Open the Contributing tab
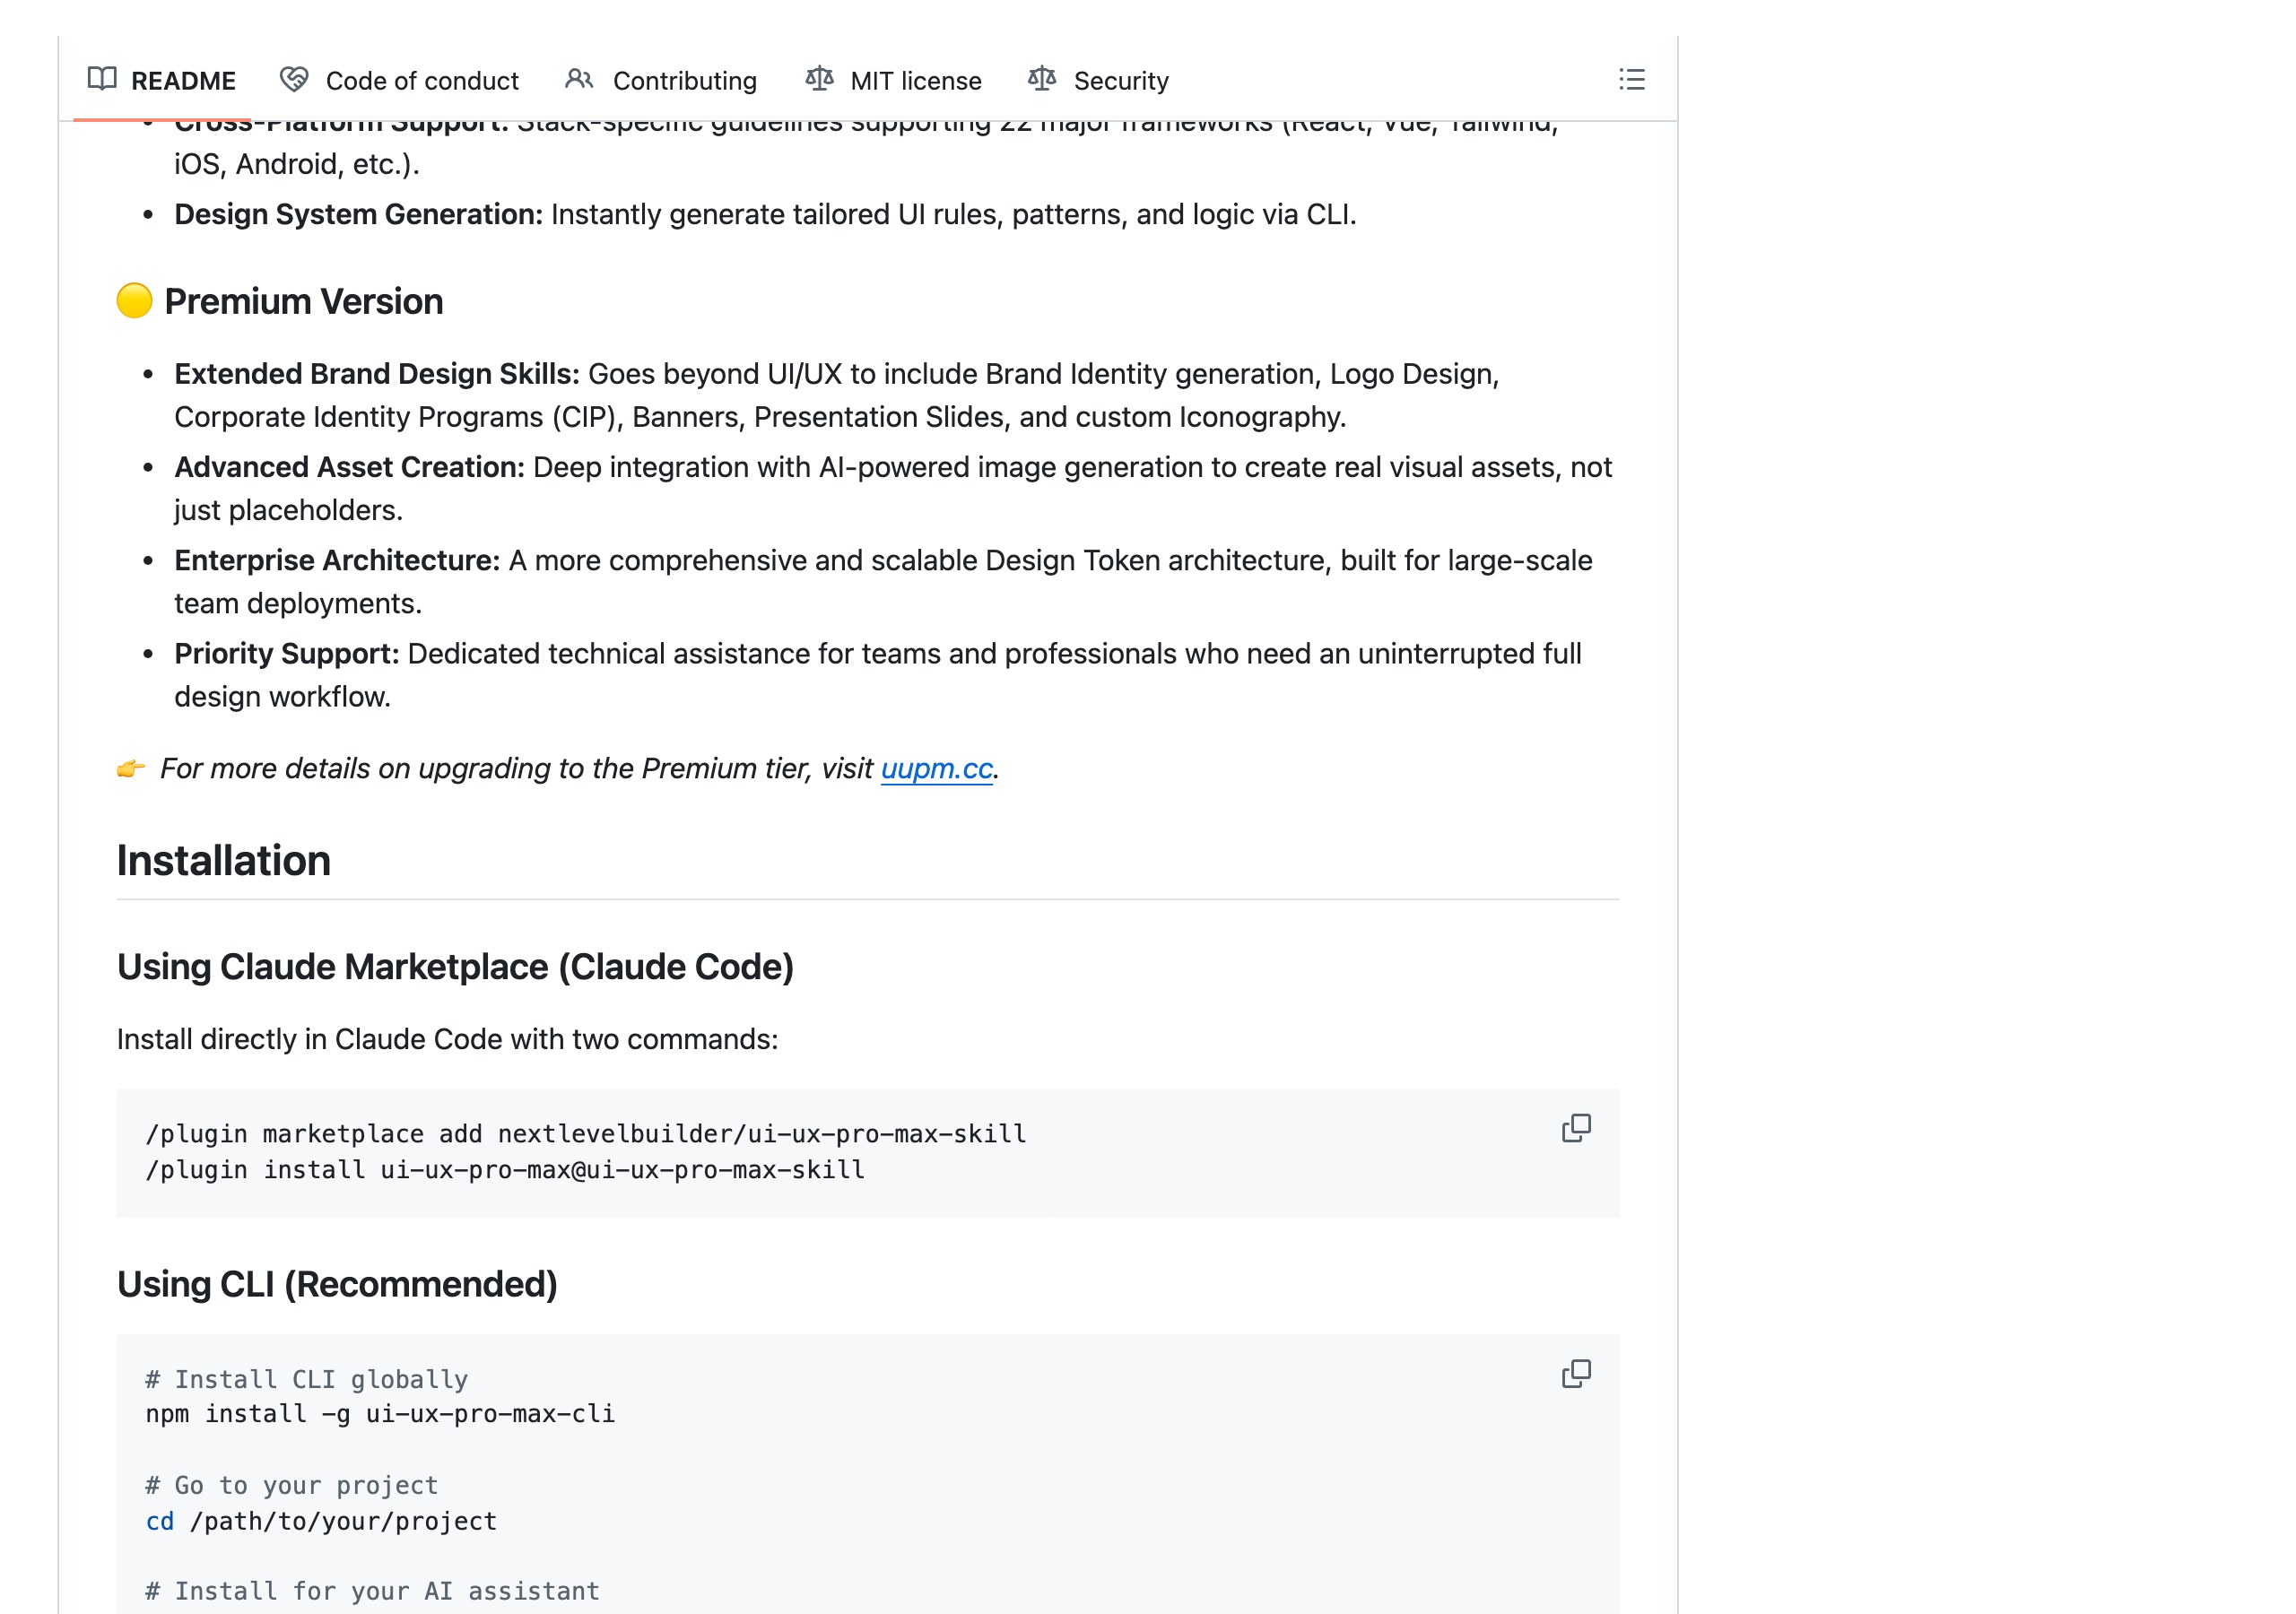The image size is (2296, 1614). click(x=661, y=80)
